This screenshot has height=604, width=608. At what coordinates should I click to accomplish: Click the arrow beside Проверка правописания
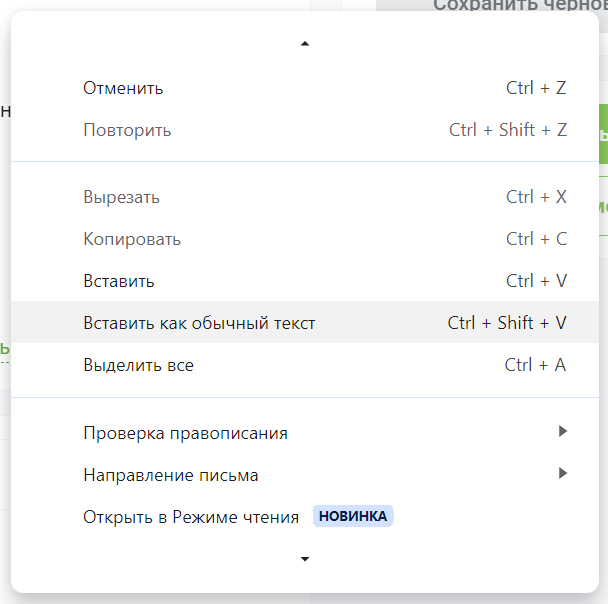563,431
